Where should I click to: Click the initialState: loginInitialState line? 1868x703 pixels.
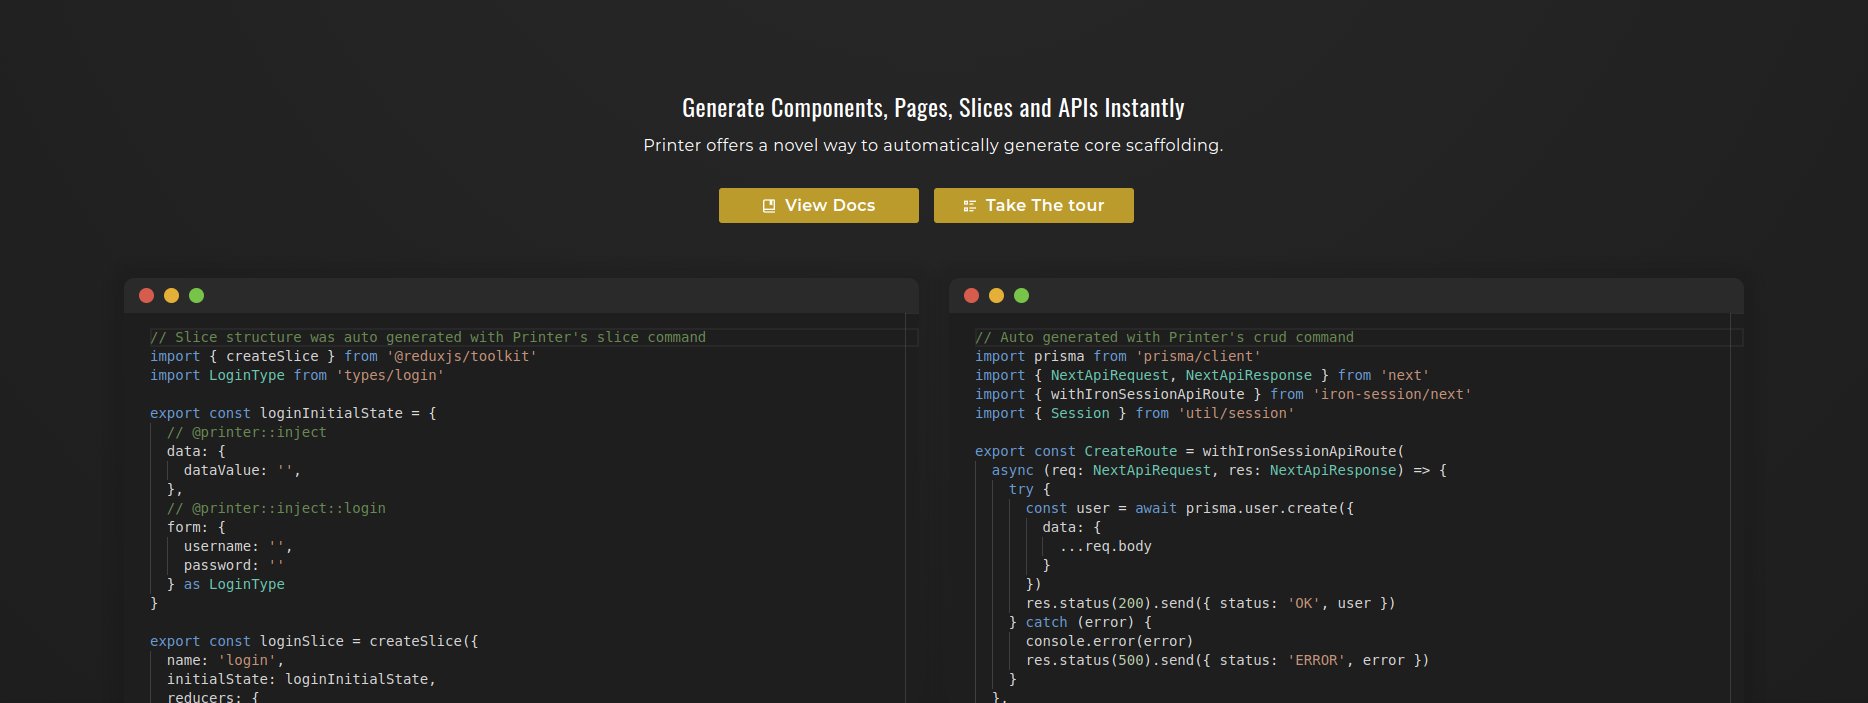pyautogui.click(x=301, y=679)
